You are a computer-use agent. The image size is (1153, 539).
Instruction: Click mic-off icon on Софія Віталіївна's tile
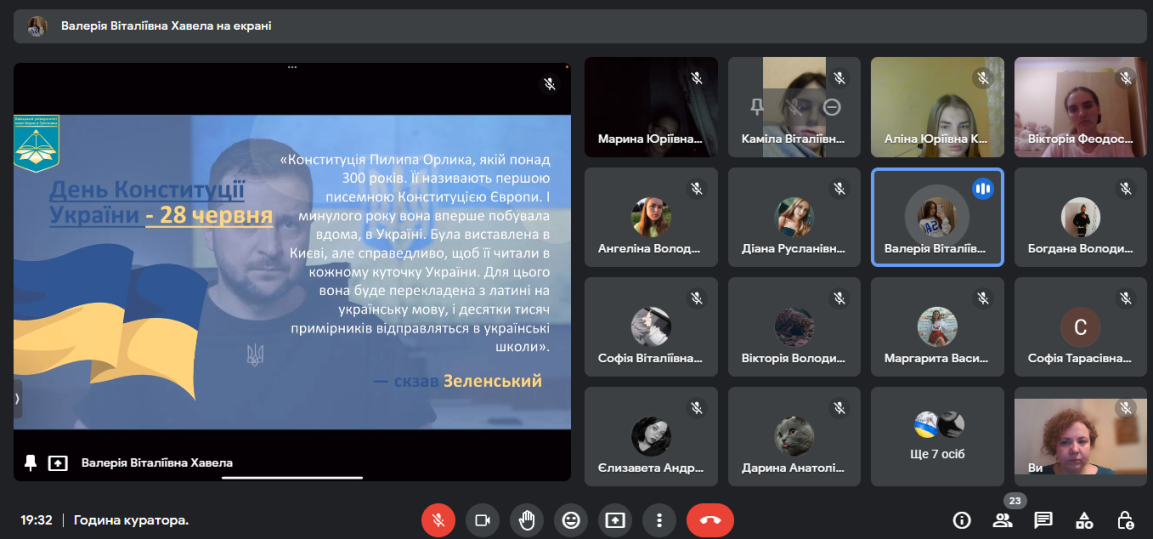696,299
